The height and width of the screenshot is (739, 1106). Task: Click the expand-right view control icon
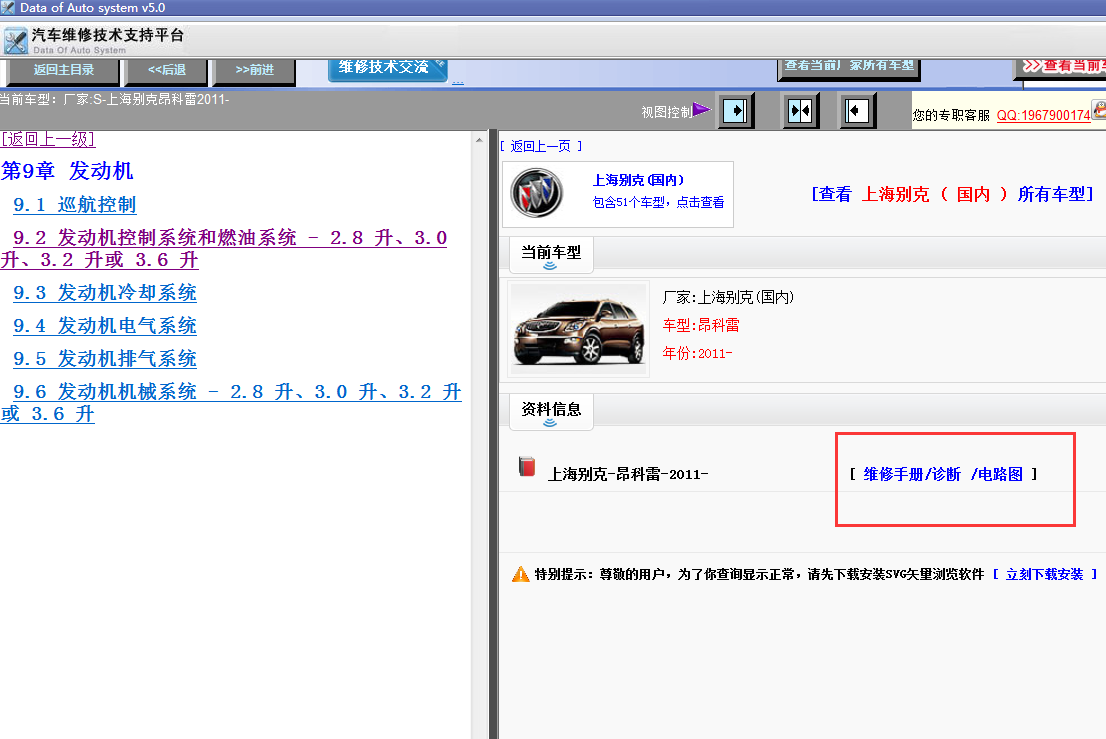tap(735, 111)
